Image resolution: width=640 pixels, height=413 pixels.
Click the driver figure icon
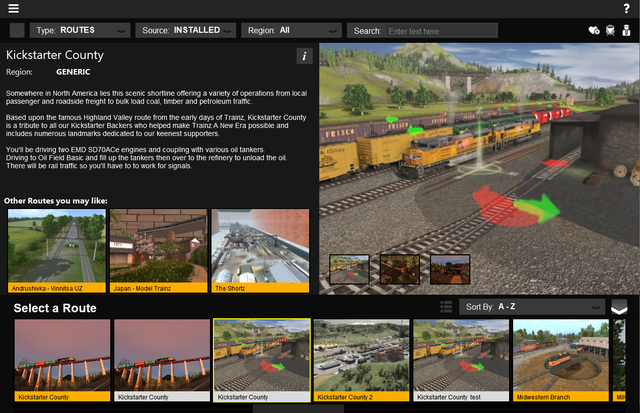click(x=626, y=30)
